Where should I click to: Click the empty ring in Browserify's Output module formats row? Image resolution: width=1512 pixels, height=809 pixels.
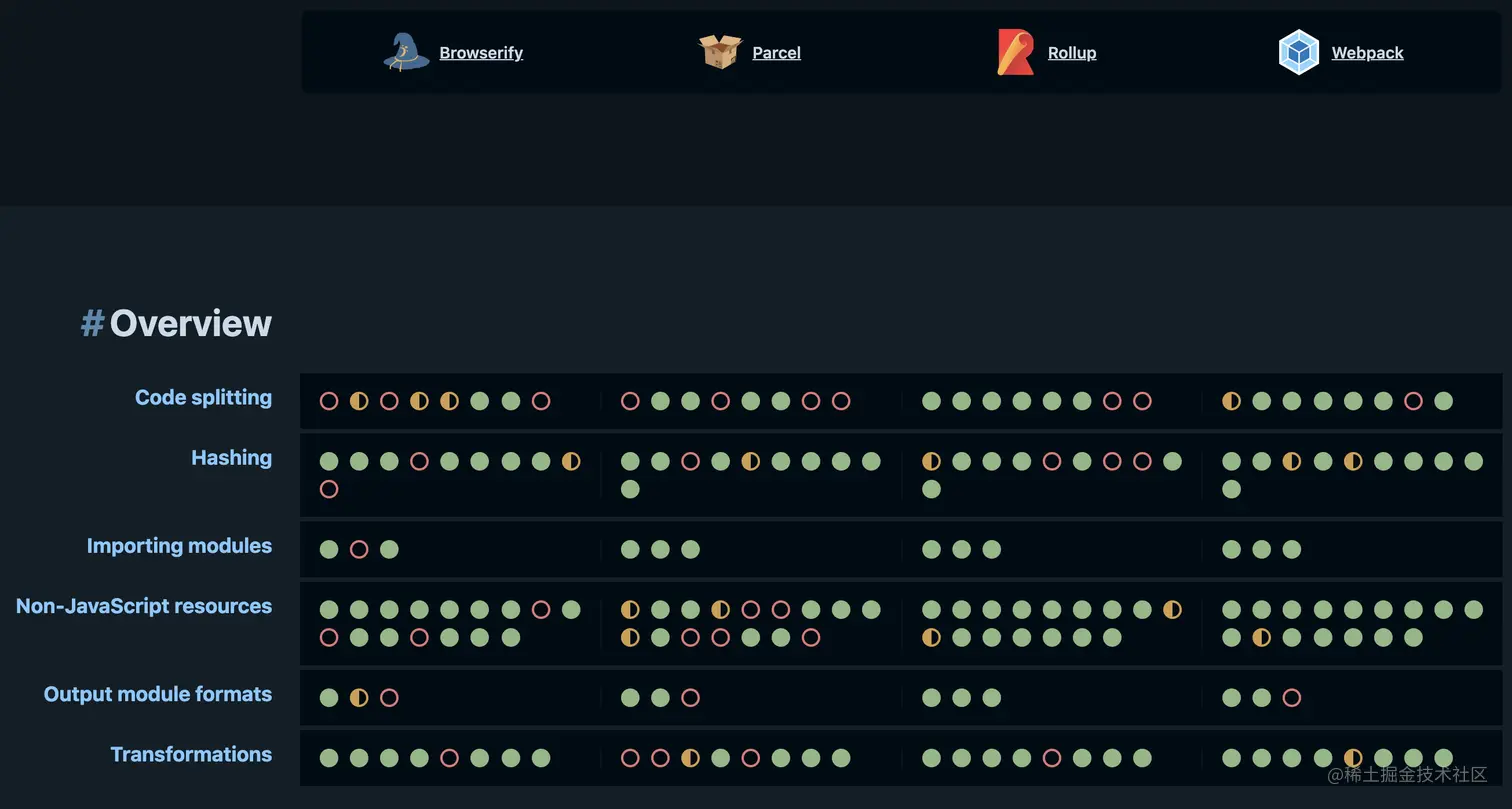click(x=389, y=697)
